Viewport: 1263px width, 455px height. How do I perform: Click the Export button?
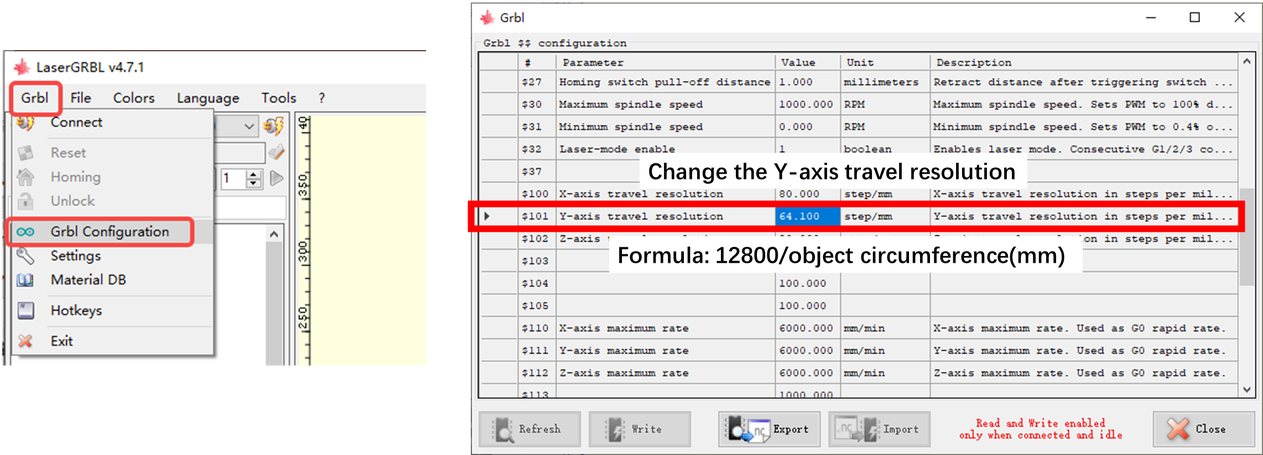[769, 429]
